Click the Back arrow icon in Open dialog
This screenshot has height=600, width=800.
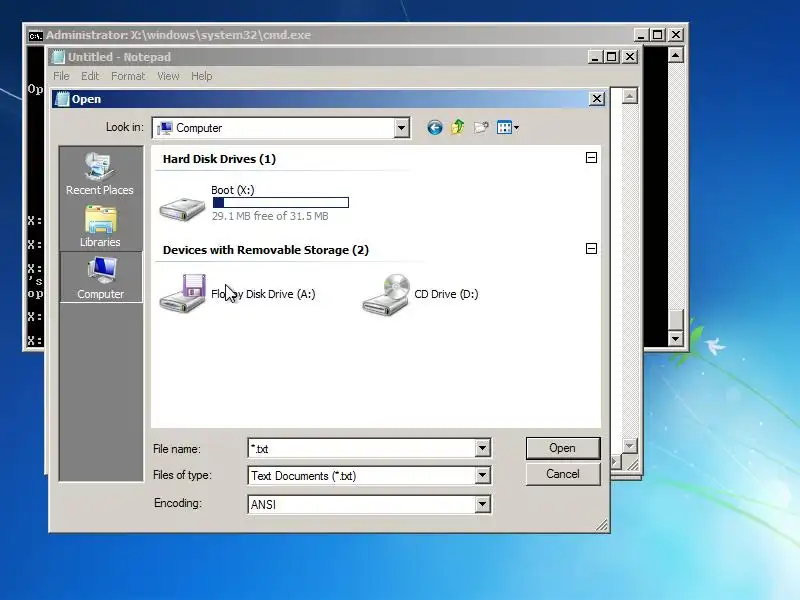pos(435,128)
